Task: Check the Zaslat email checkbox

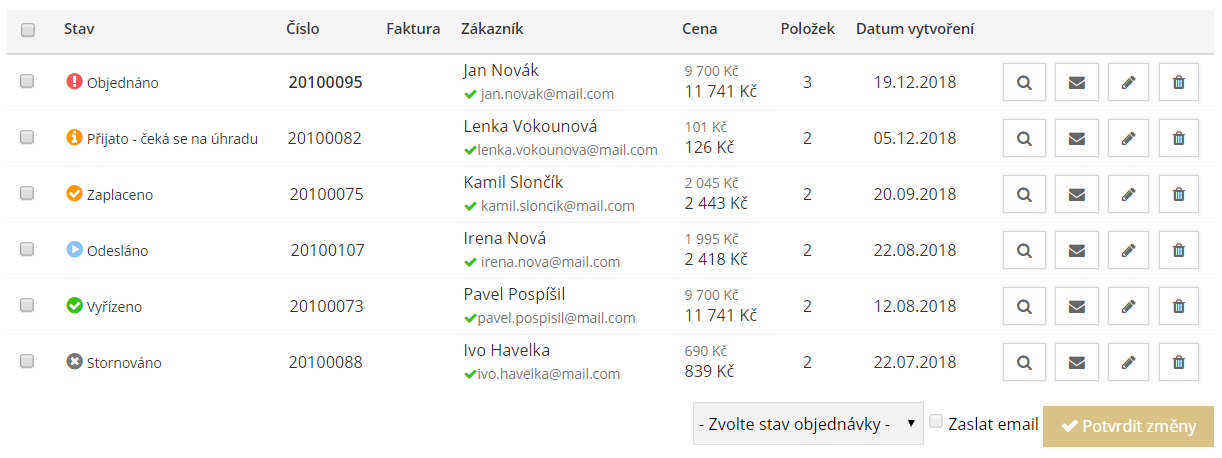Action: pyautogui.click(x=936, y=422)
